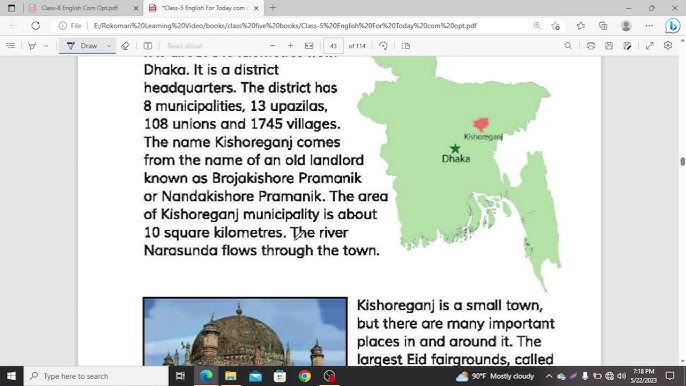Enter full screen mode
This screenshot has width=686, height=386.
point(650,46)
